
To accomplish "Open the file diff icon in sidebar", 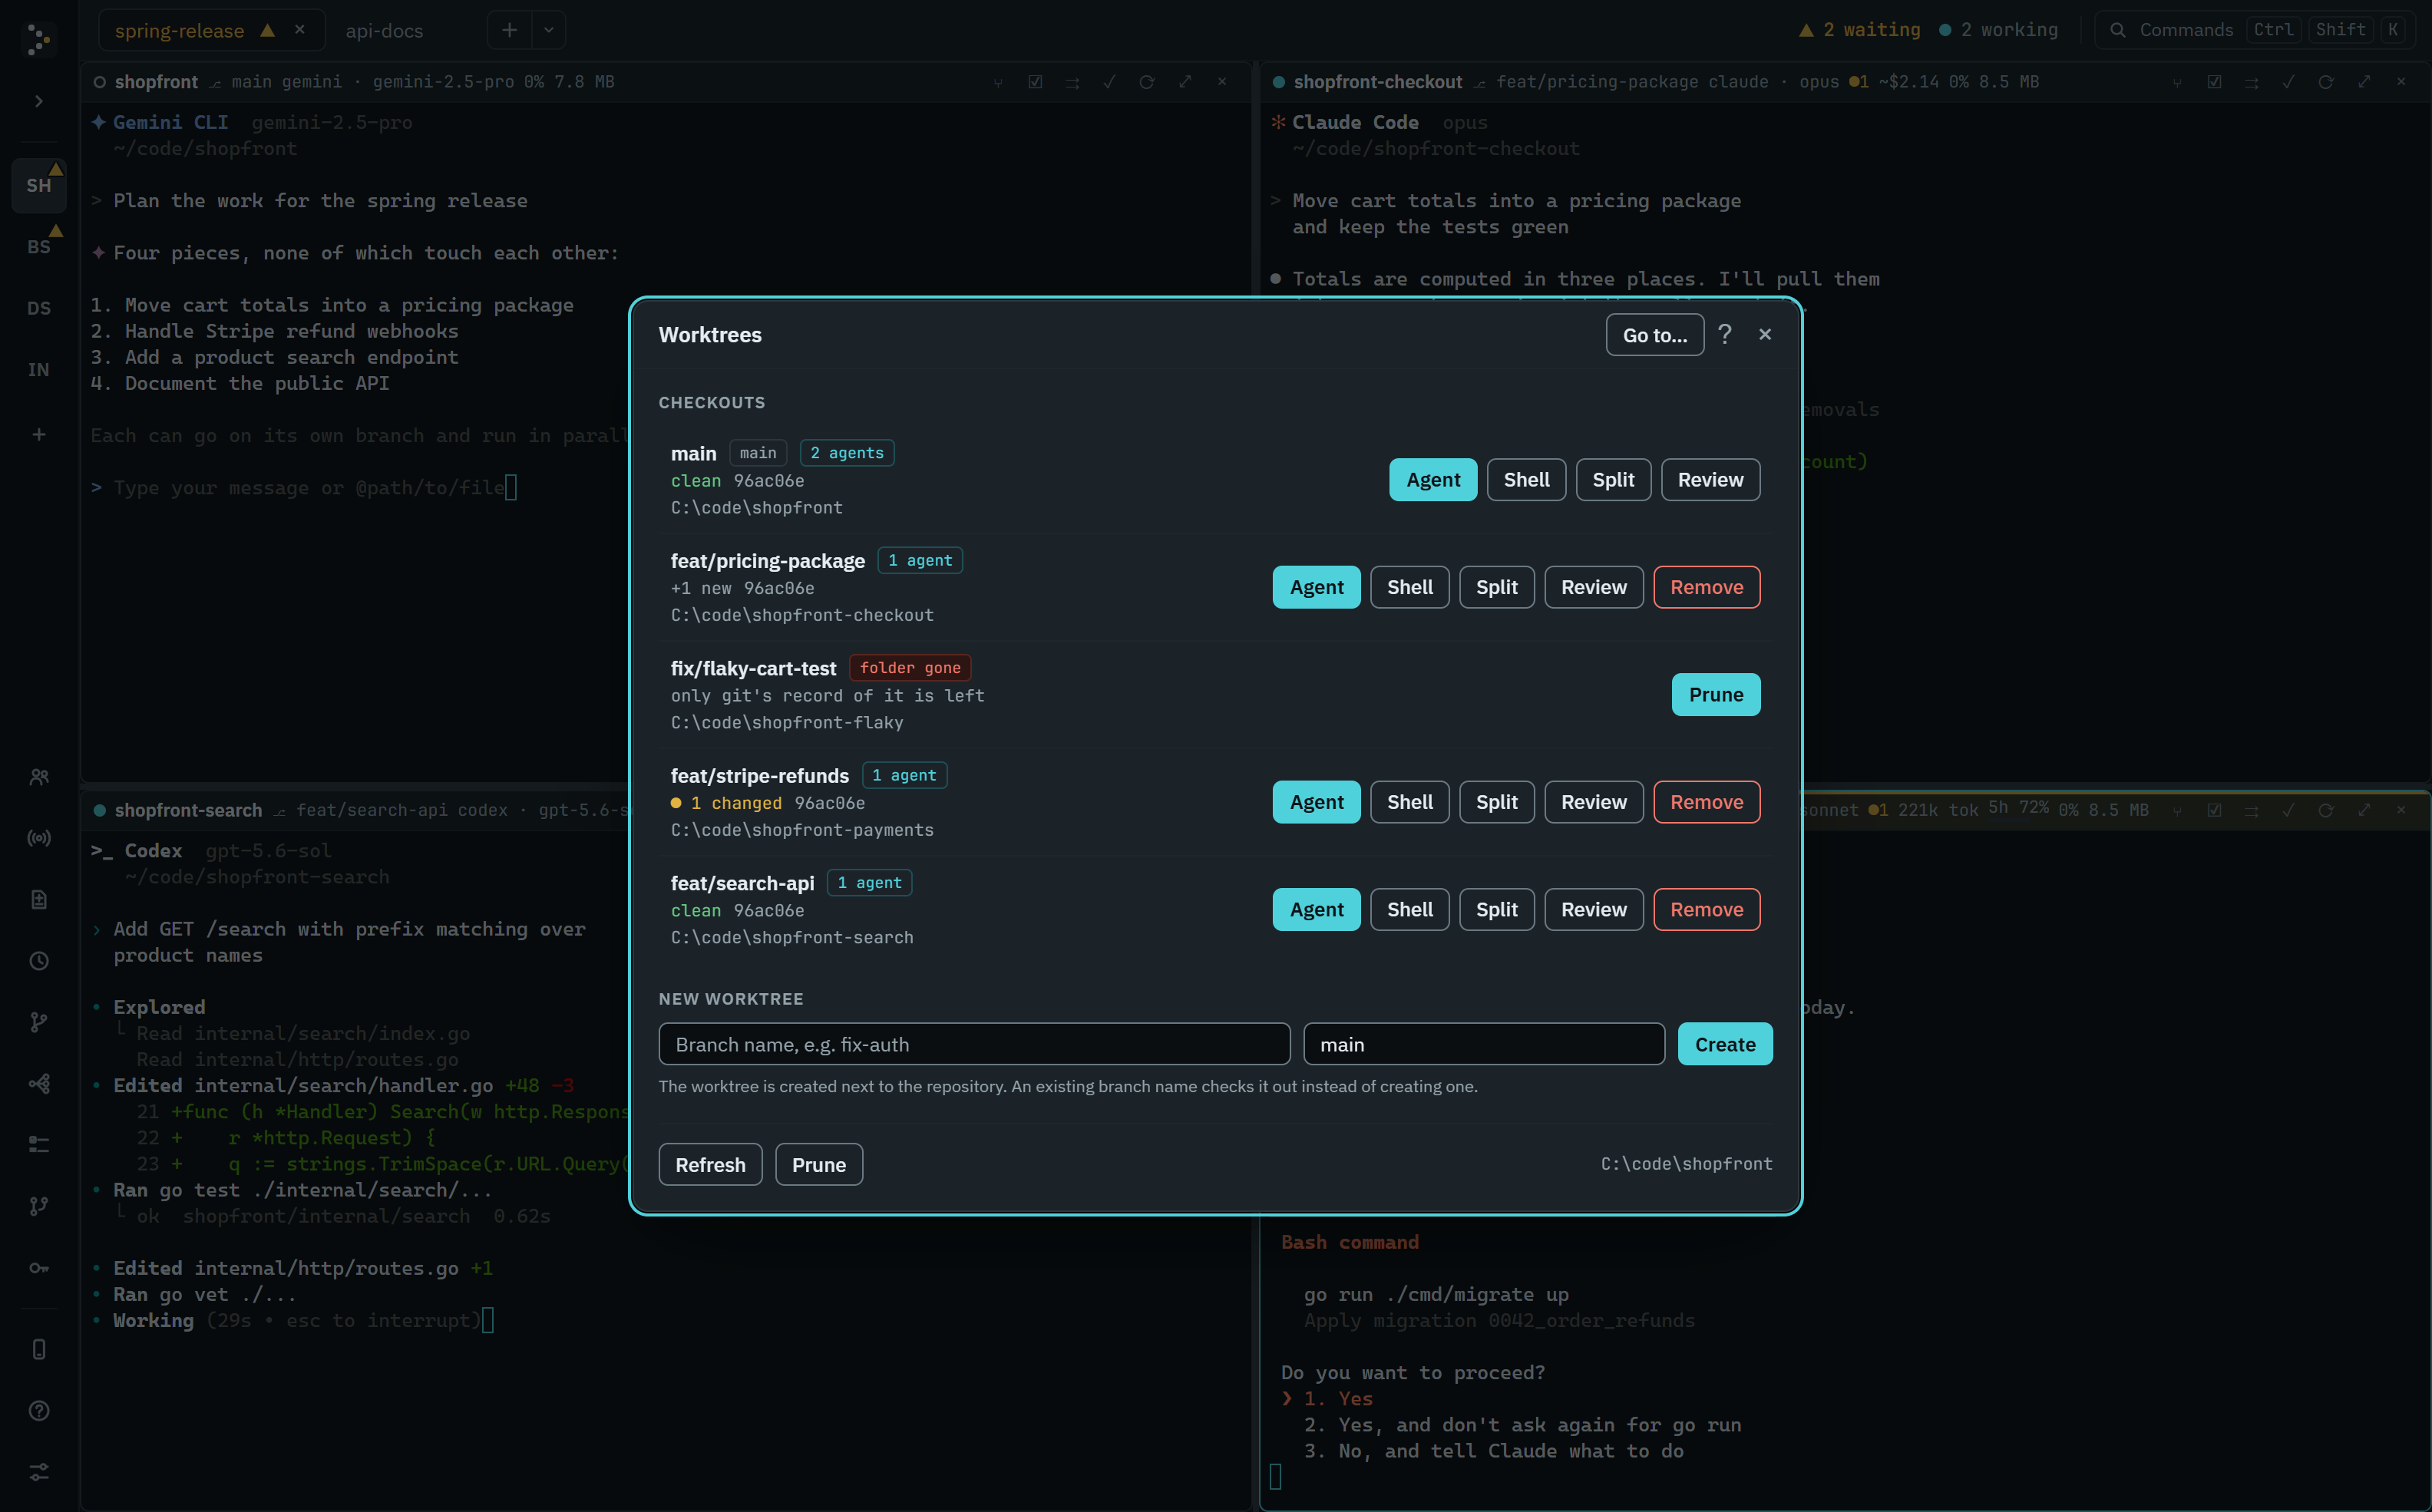I will (39, 900).
